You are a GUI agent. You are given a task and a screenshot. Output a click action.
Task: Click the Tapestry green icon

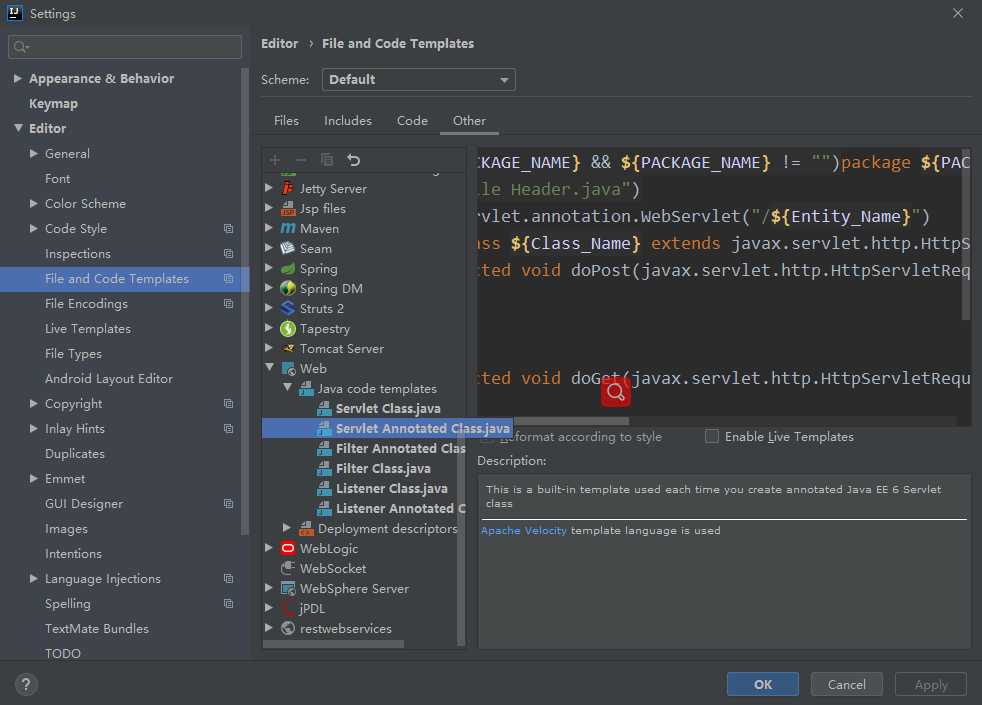pos(288,329)
